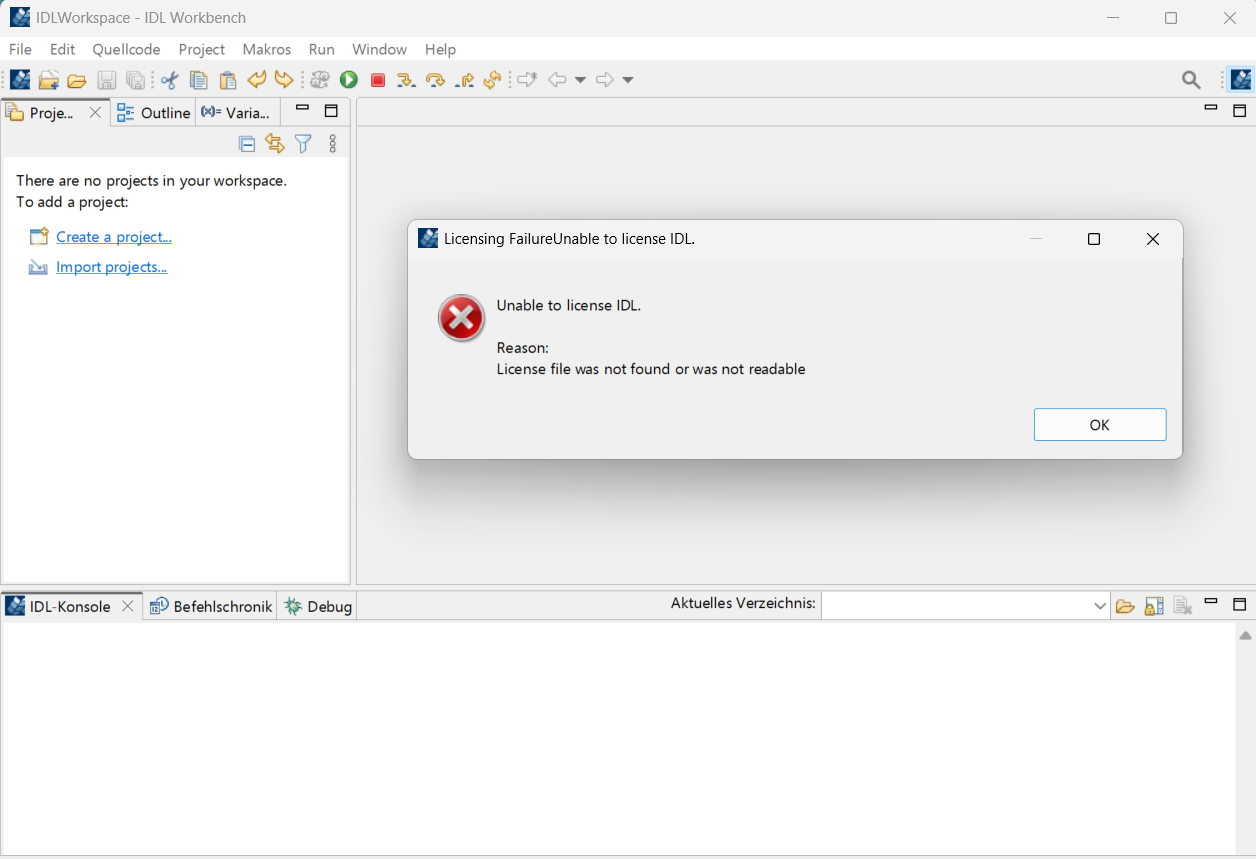Open the File menu

click(x=20, y=49)
